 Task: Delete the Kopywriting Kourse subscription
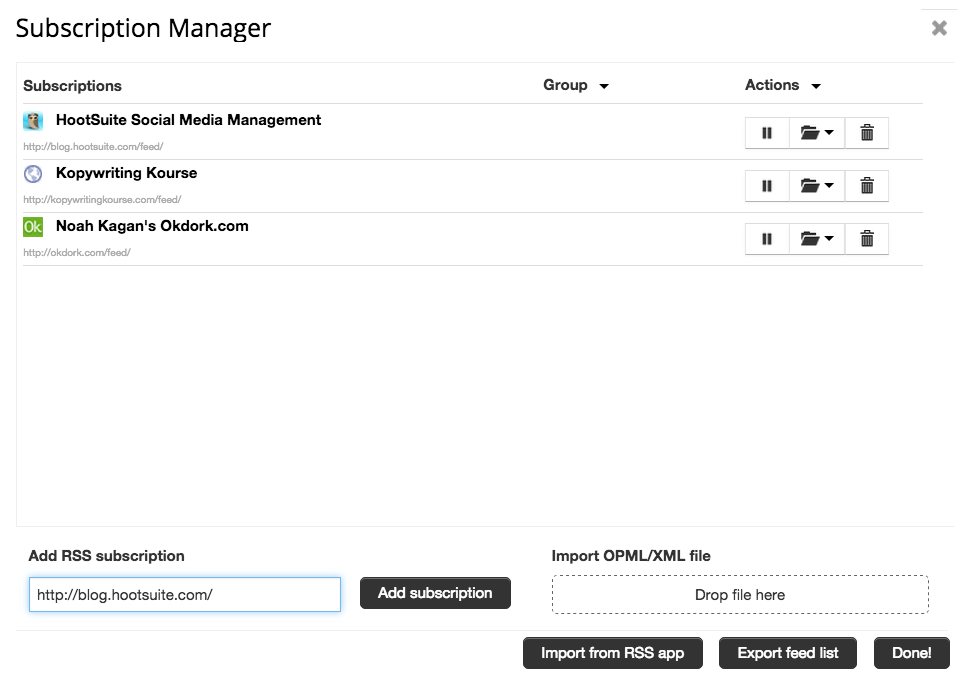(867, 186)
